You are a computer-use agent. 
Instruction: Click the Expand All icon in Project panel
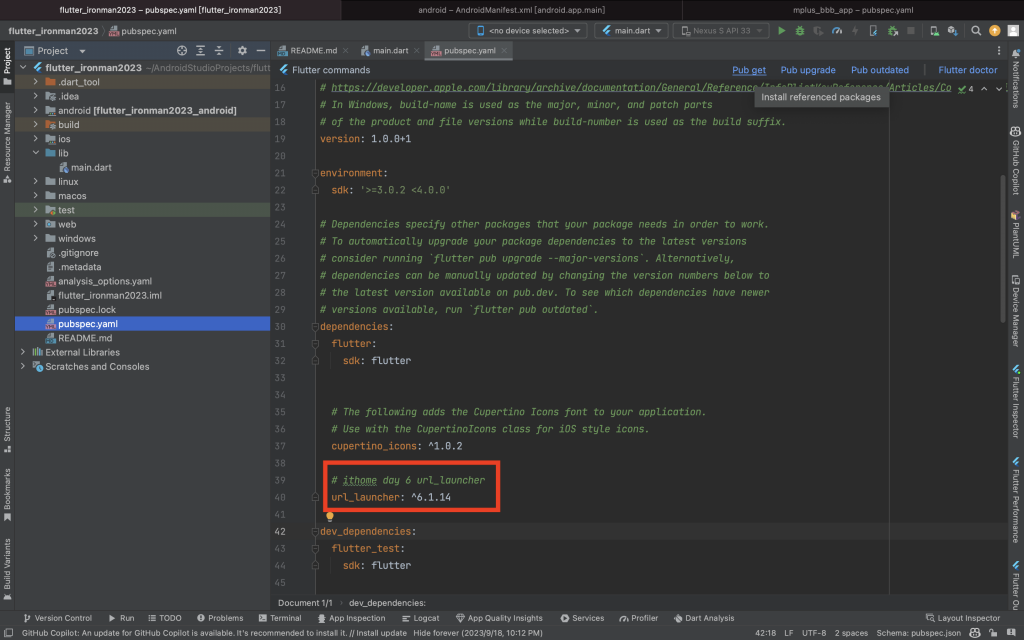(x=200, y=50)
